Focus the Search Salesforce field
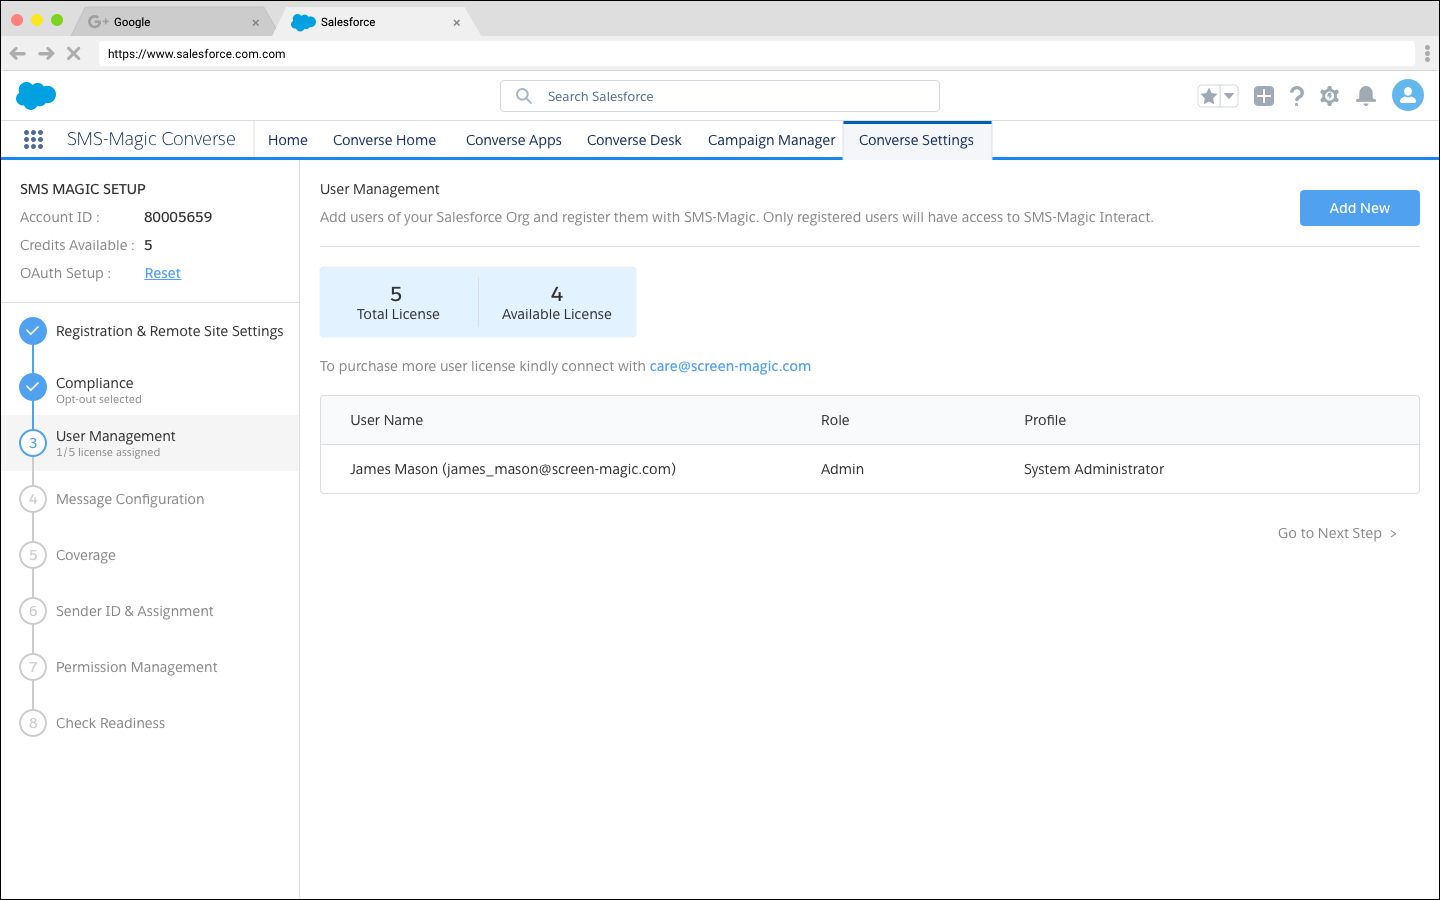The width and height of the screenshot is (1440, 900). (x=720, y=96)
